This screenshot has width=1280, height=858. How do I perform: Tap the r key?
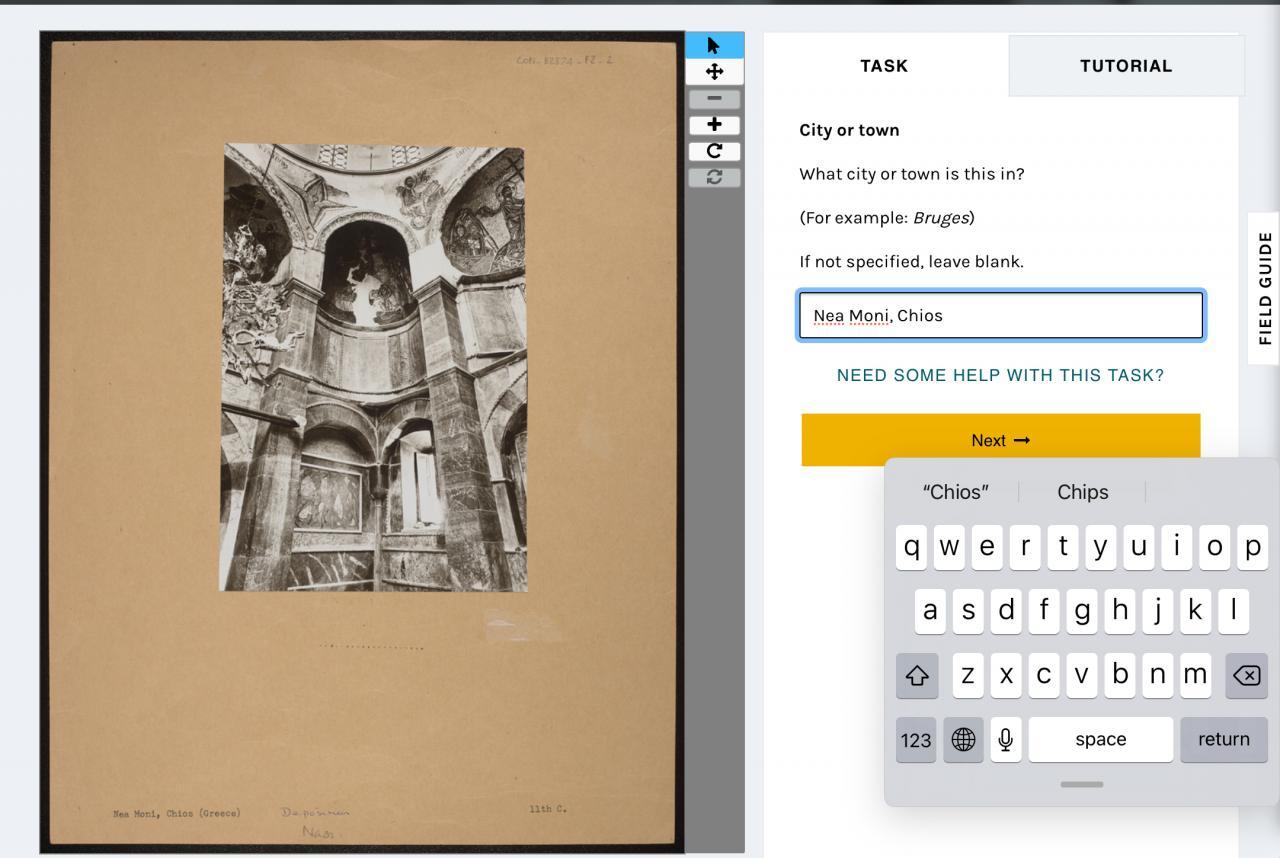coord(1025,547)
